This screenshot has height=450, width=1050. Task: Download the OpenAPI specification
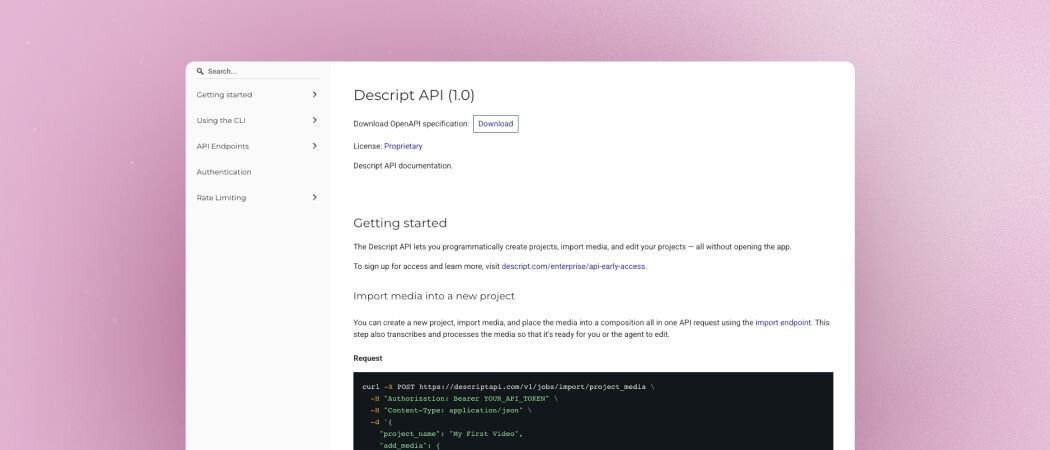[x=496, y=124]
